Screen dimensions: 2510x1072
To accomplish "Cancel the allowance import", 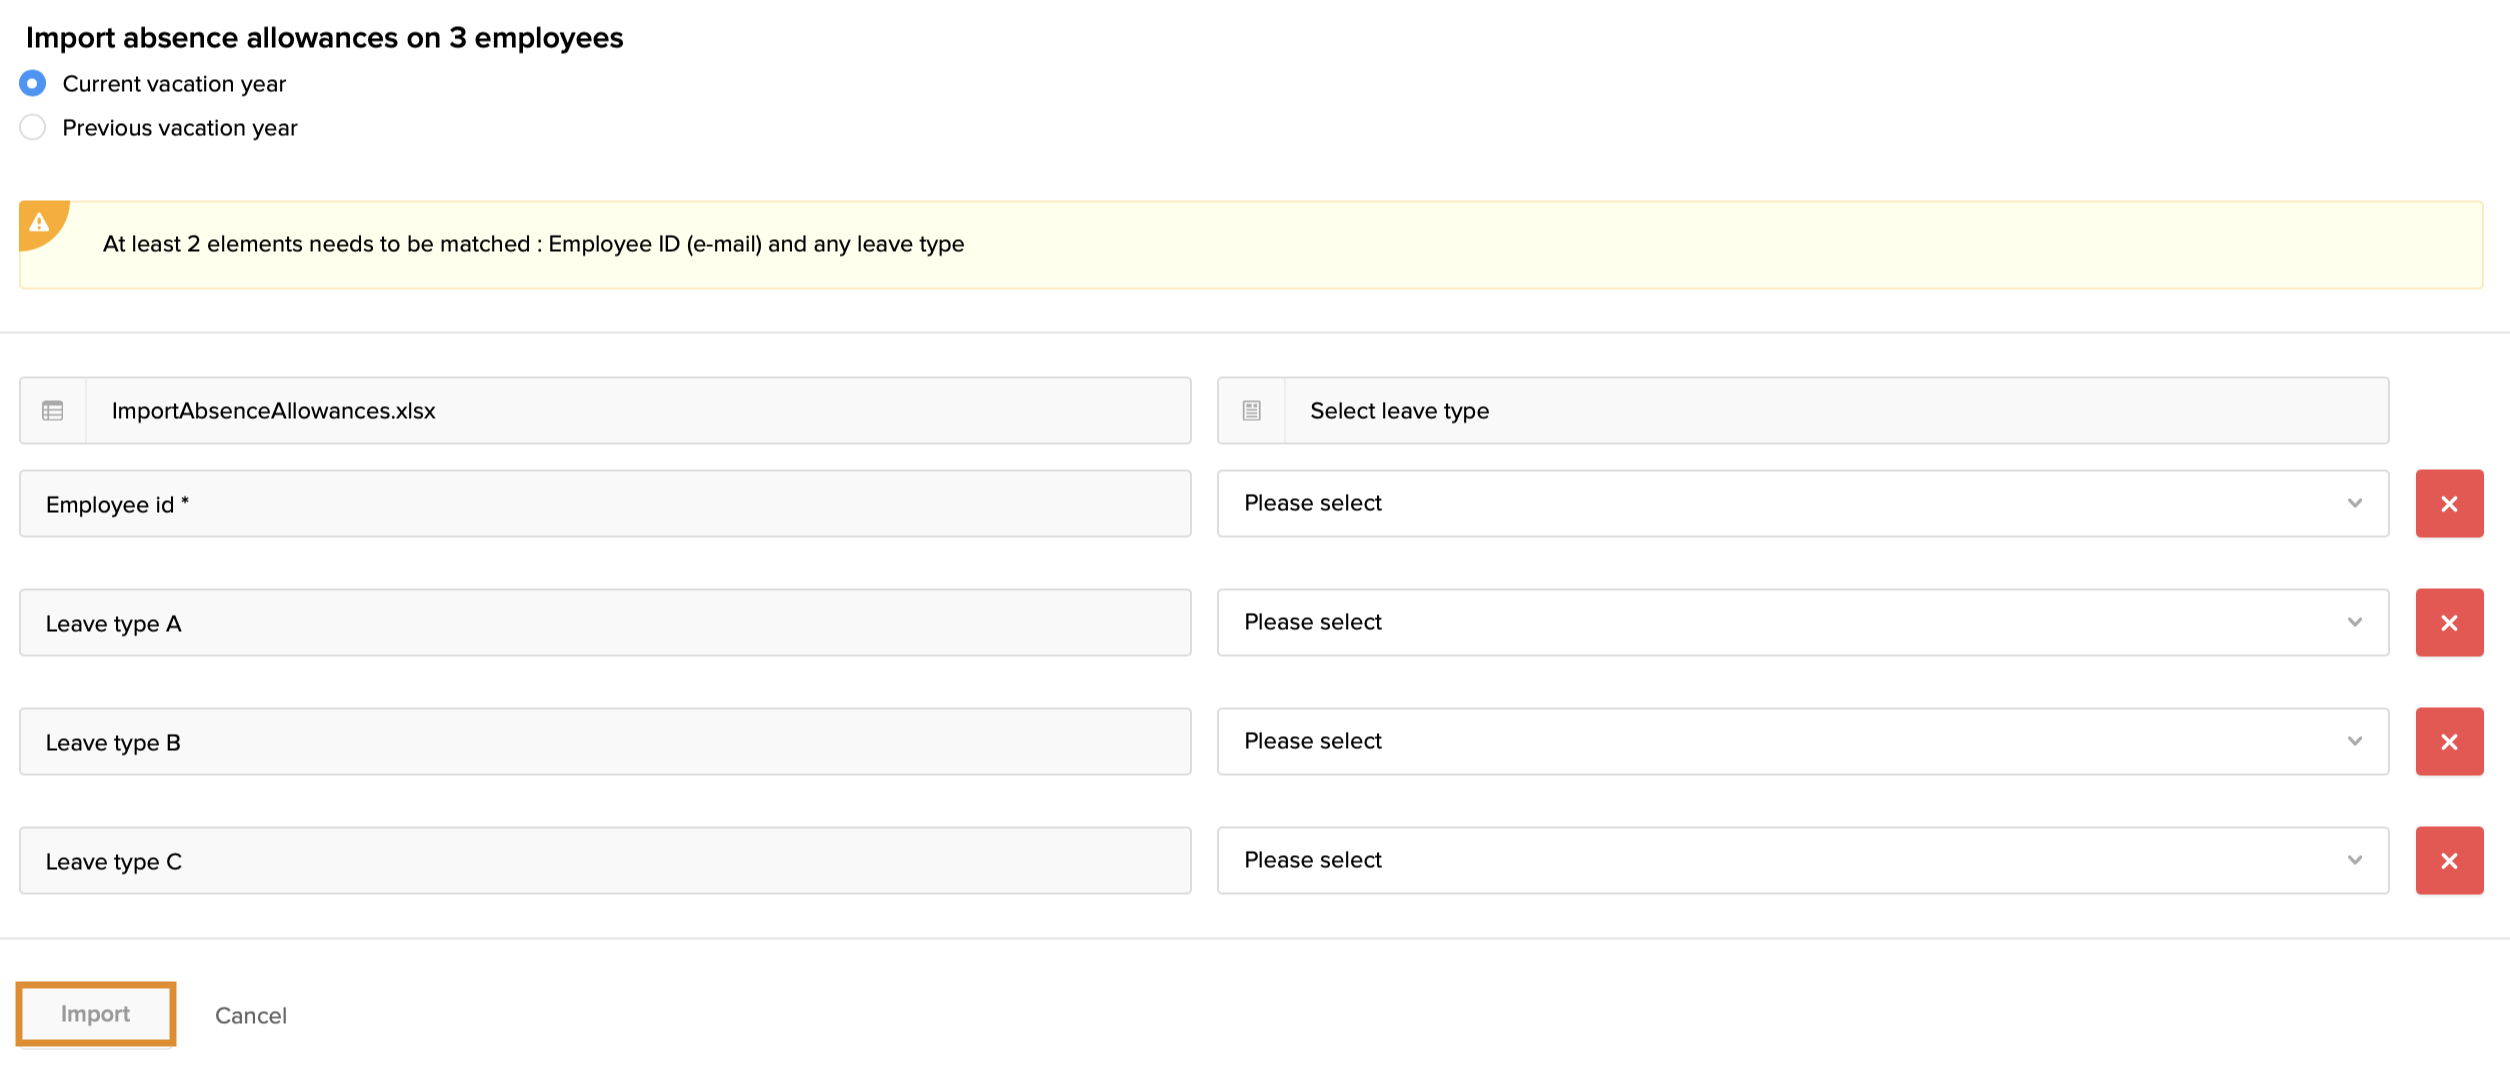I will (250, 1016).
